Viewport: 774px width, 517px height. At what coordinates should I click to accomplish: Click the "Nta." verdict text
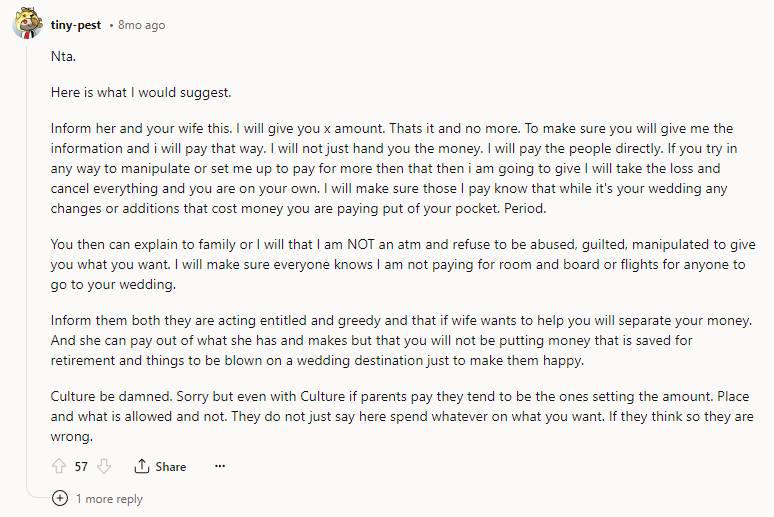click(x=63, y=59)
